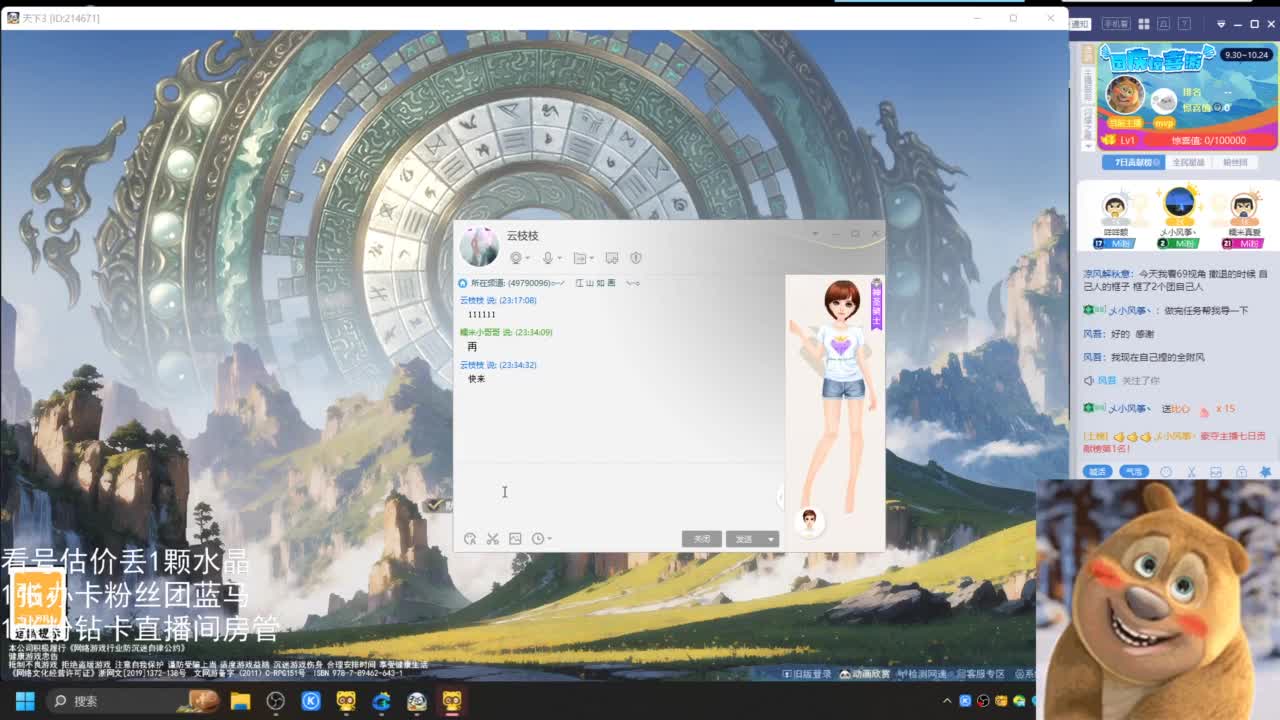Image resolution: width=1280 pixels, height=720 pixels.
Task: Open emoji picker in chat toolbar
Action: point(470,539)
